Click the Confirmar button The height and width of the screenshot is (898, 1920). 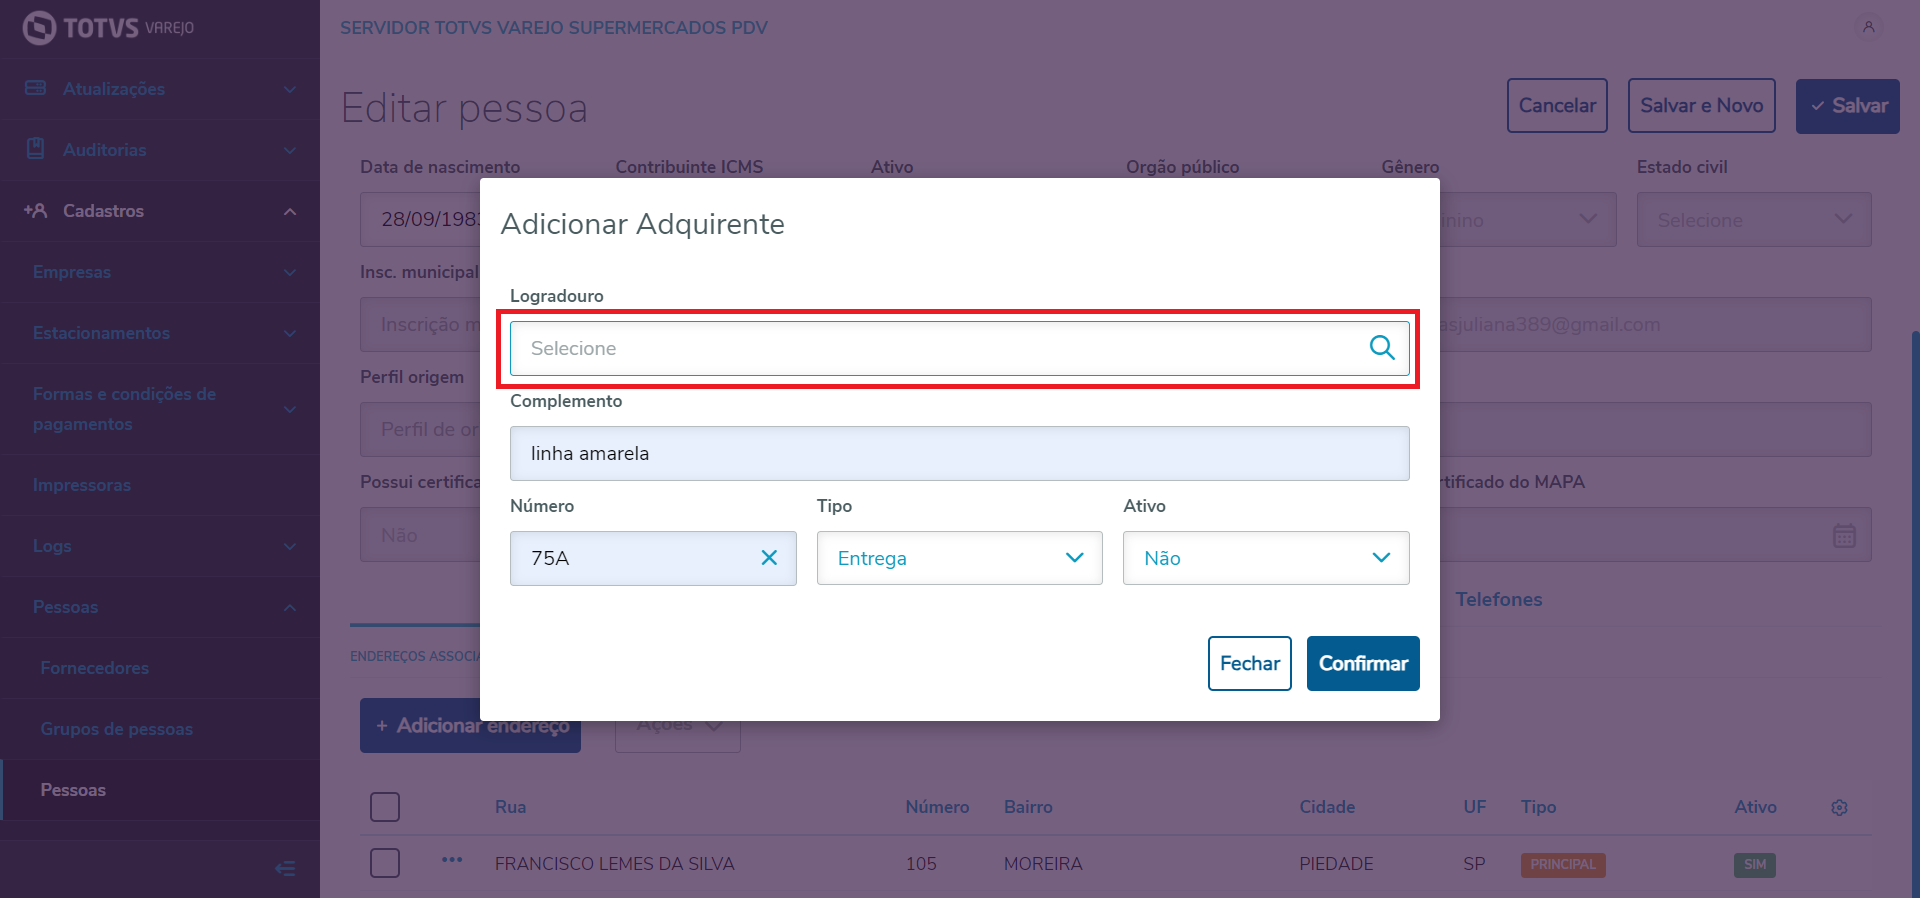(1362, 663)
